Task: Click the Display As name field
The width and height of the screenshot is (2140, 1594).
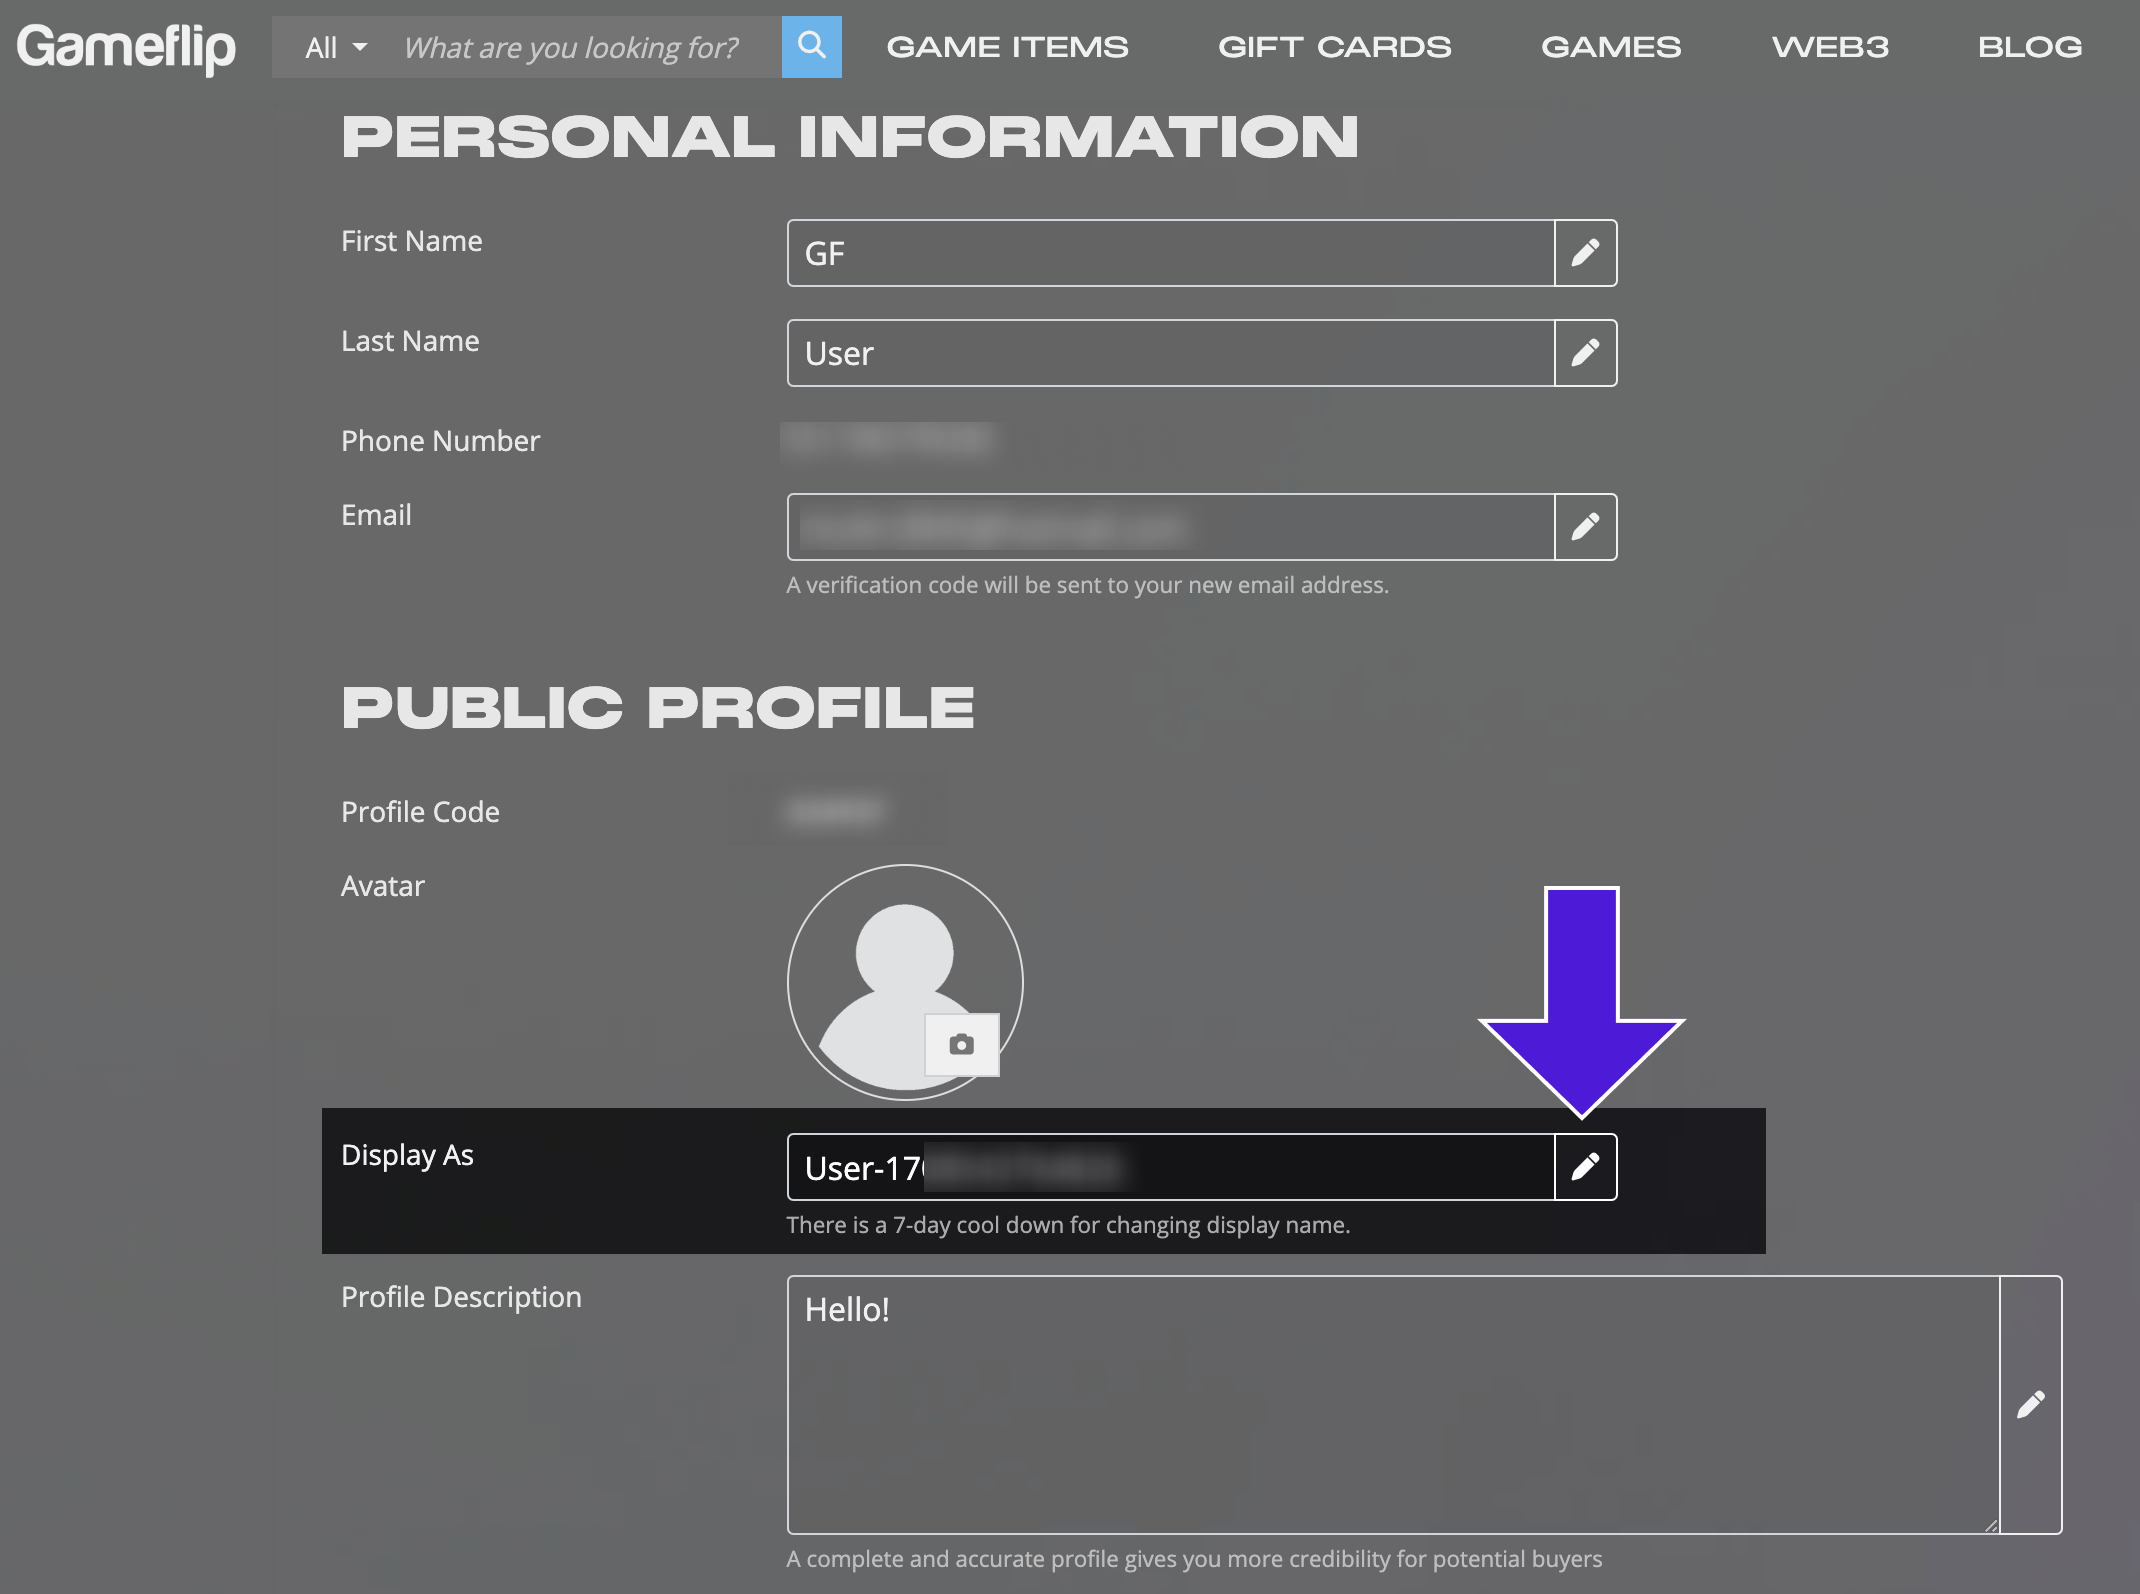Action: [1171, 1167]
